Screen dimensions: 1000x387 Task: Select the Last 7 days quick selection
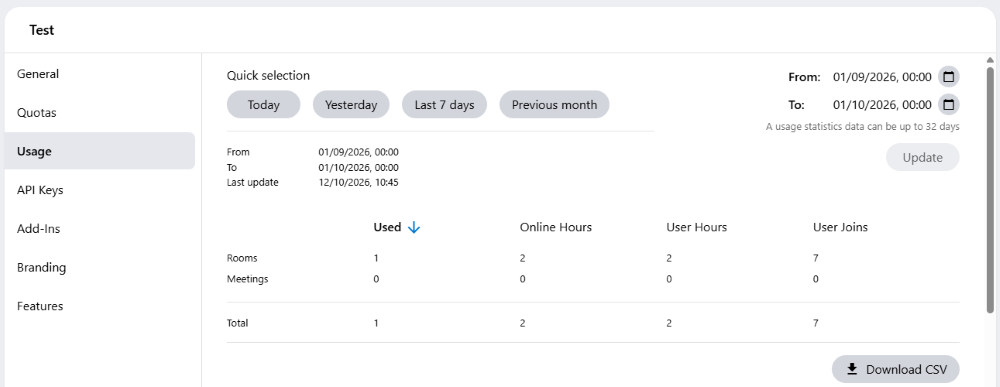pyautogui.click(x=445, y=105)
